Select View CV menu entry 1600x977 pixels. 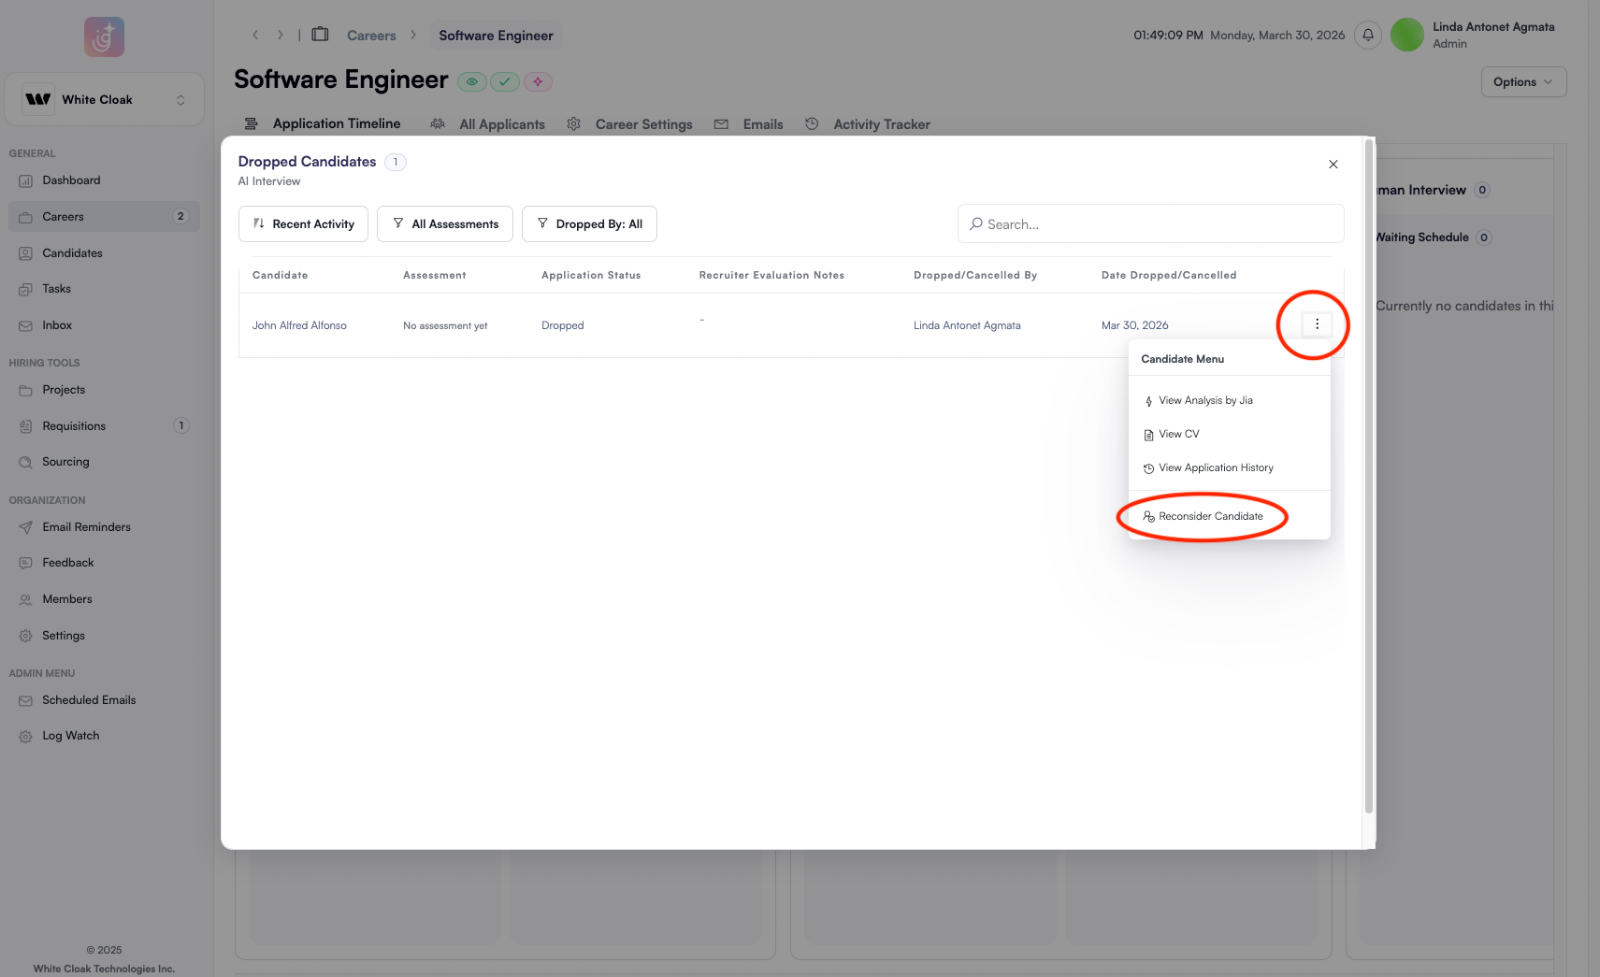click(1178, 434)
